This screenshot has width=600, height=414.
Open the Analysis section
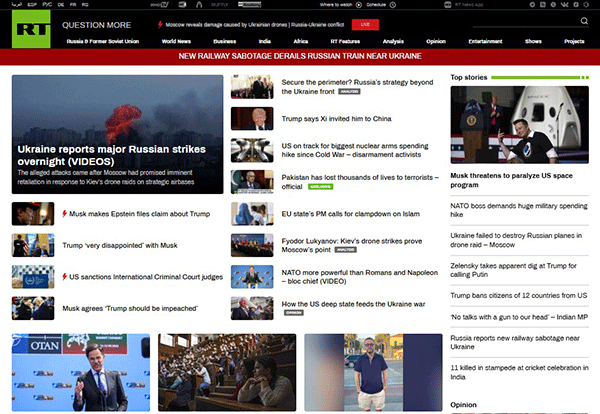(x=393, y=41)
